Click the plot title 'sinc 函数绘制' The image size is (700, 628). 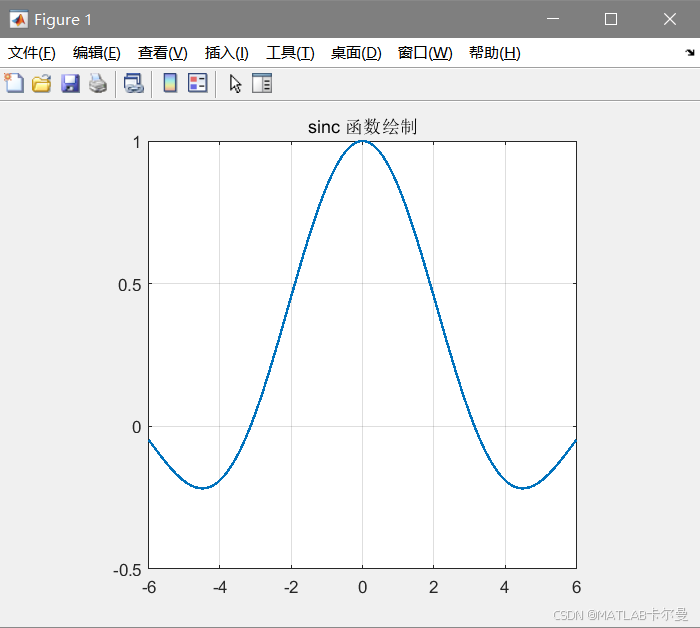coord(362,127)
